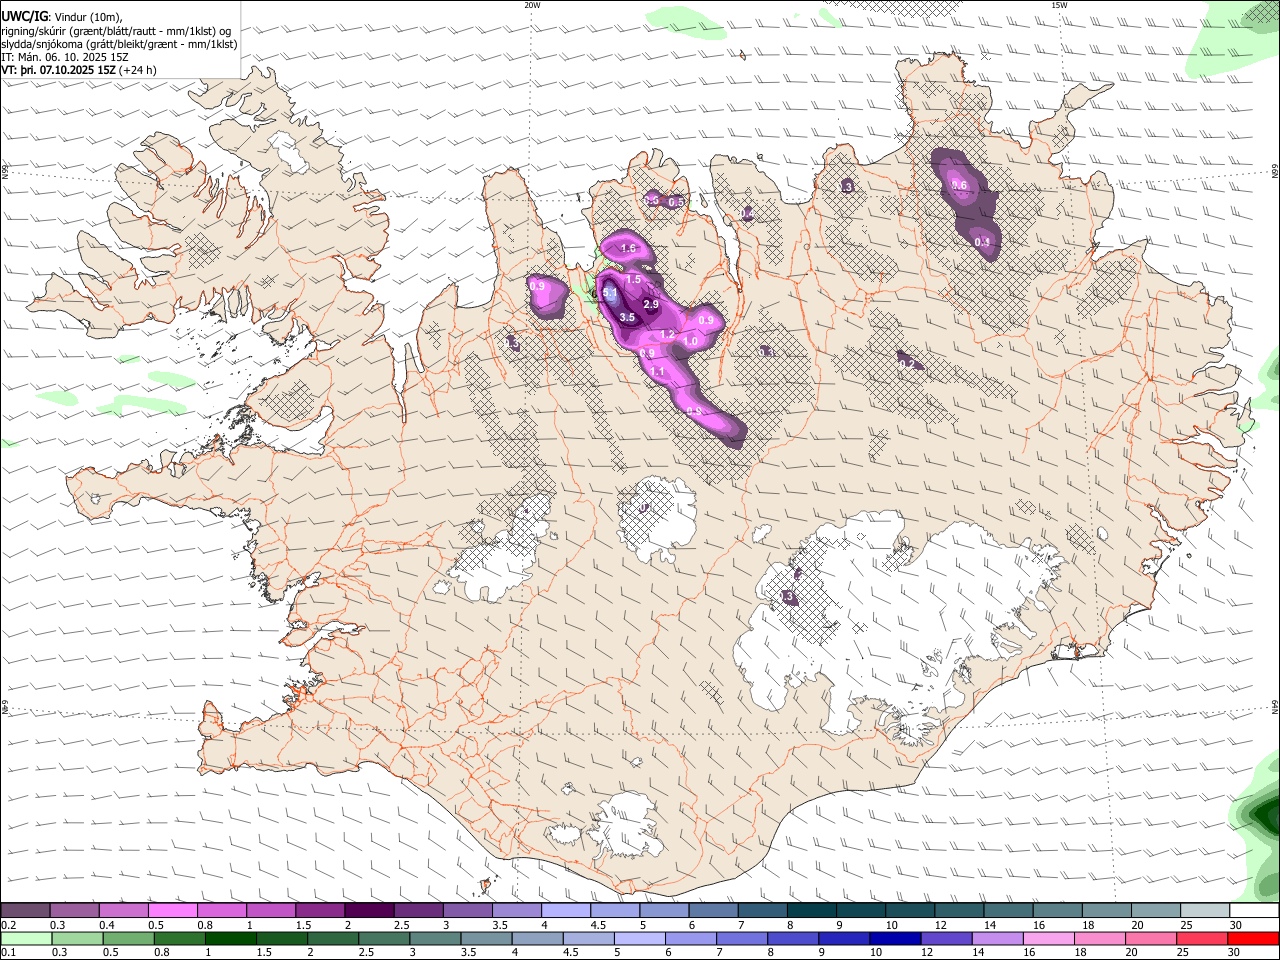The width and height of the screenshot is (1280, 960).
Task: Click the snow scale swatch between 0.2 and 0.3
Action: pyautogui.click(x=26, y=910)
